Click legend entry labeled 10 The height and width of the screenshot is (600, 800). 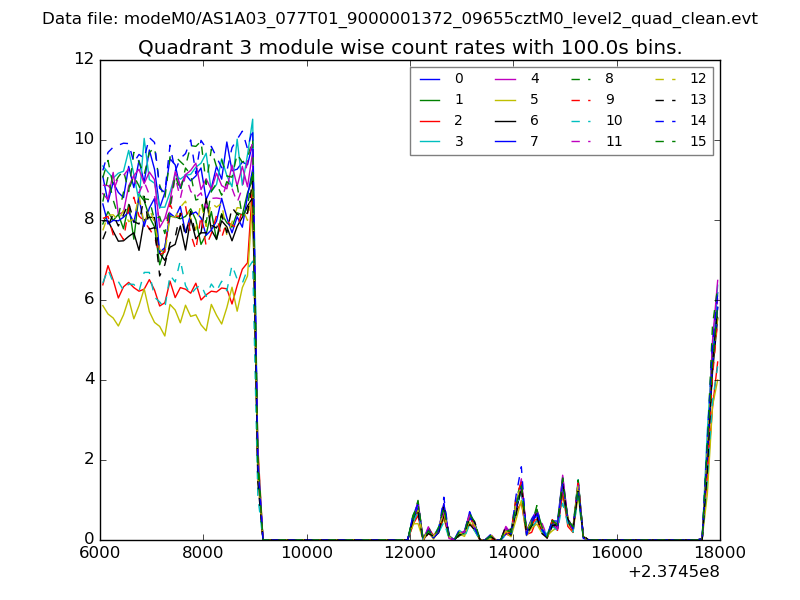coord(597,120)
